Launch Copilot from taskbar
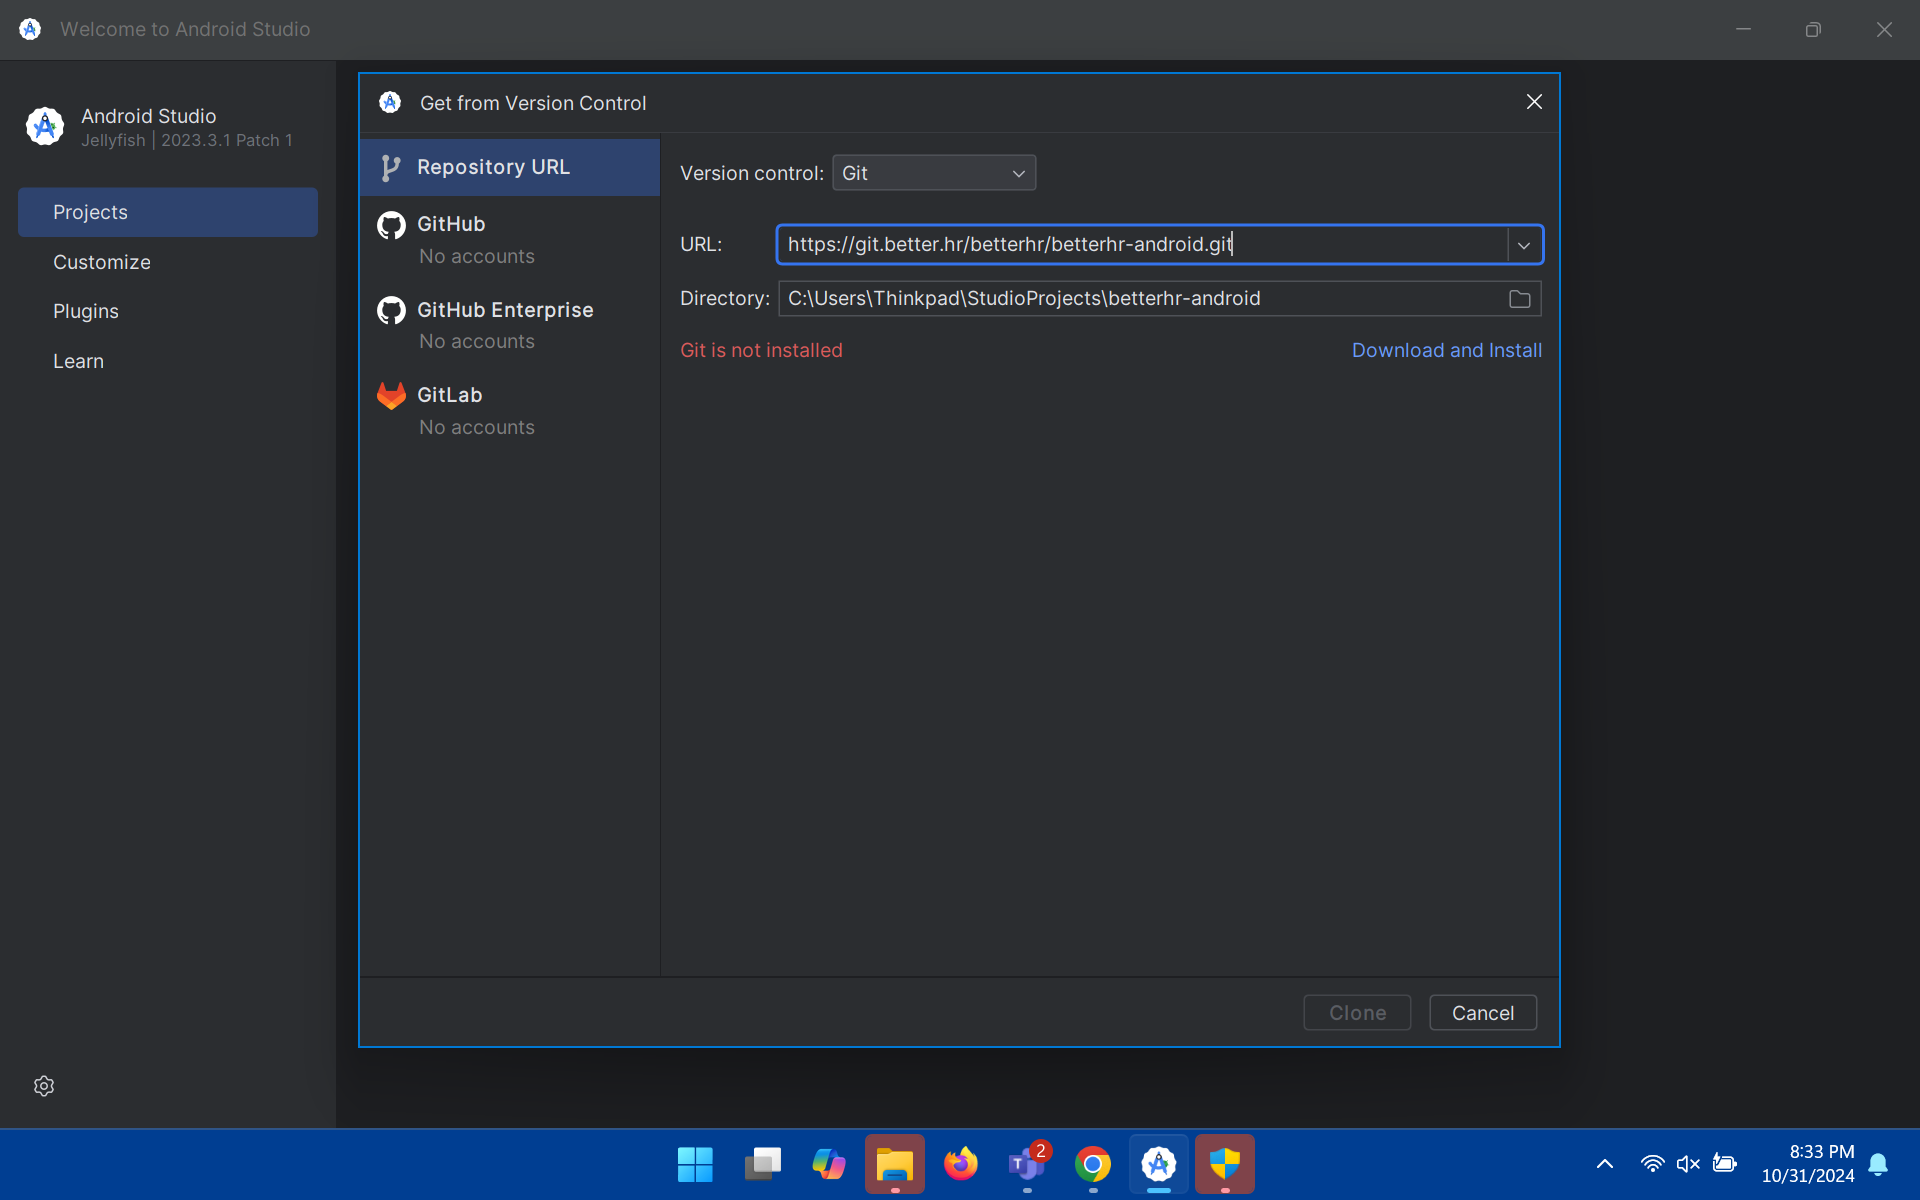The image size is (1920, 1200). (828, 1164)
